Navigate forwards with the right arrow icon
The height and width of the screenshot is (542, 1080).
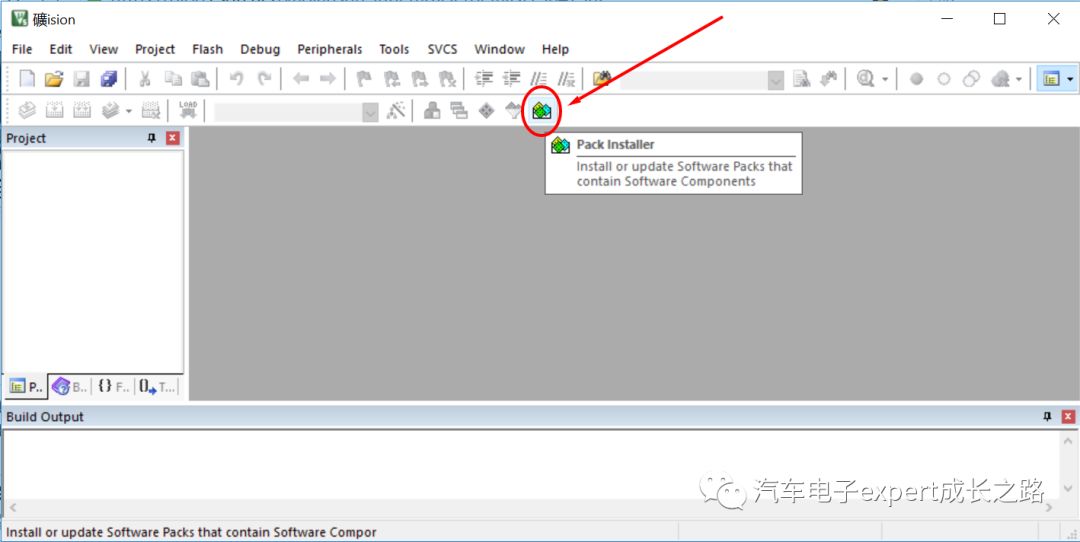(x=328, y=79)
